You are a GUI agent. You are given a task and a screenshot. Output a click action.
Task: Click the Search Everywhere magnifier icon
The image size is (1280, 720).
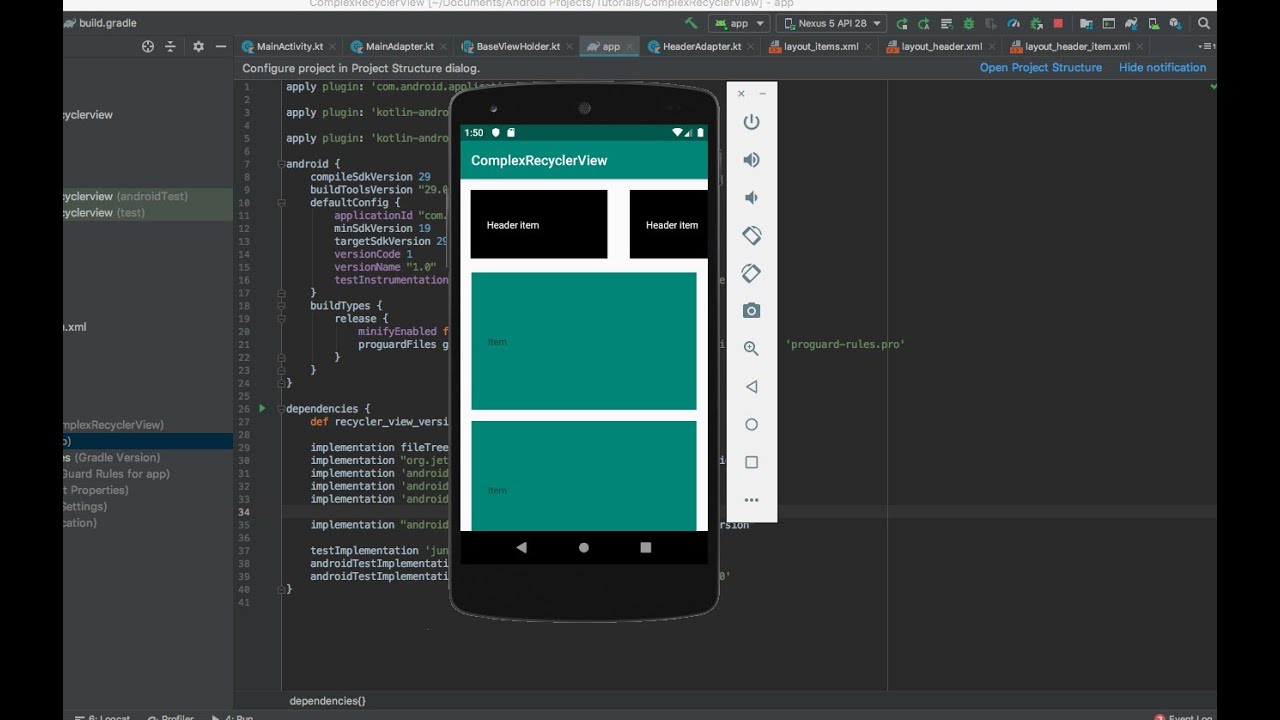1204,23
